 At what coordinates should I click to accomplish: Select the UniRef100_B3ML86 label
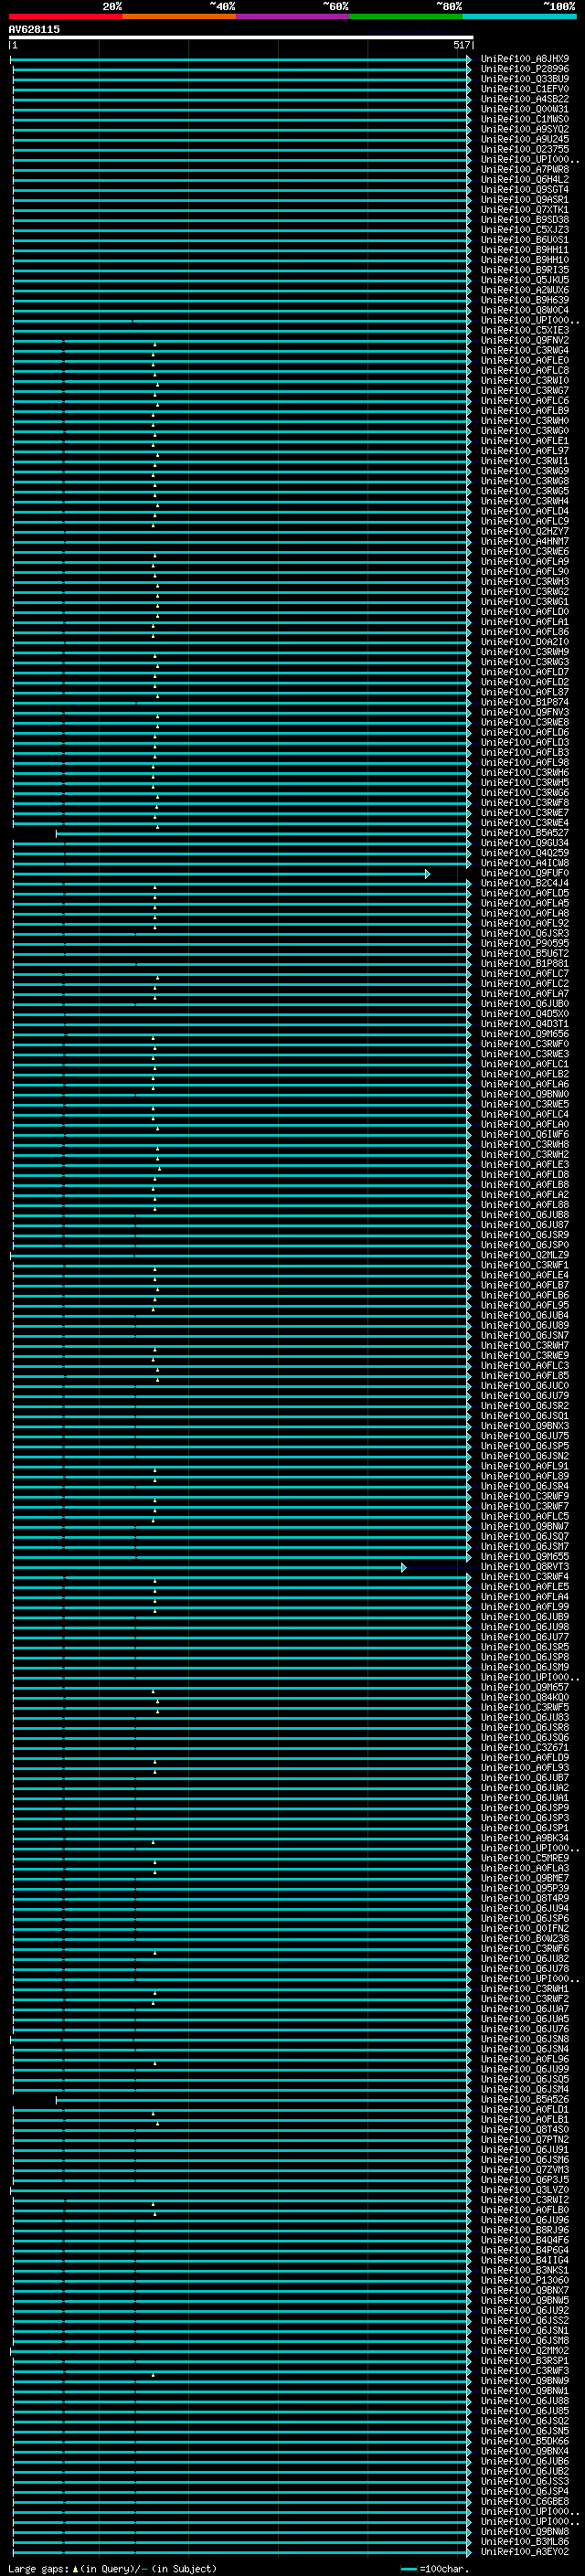click(x=525, y=2541)
